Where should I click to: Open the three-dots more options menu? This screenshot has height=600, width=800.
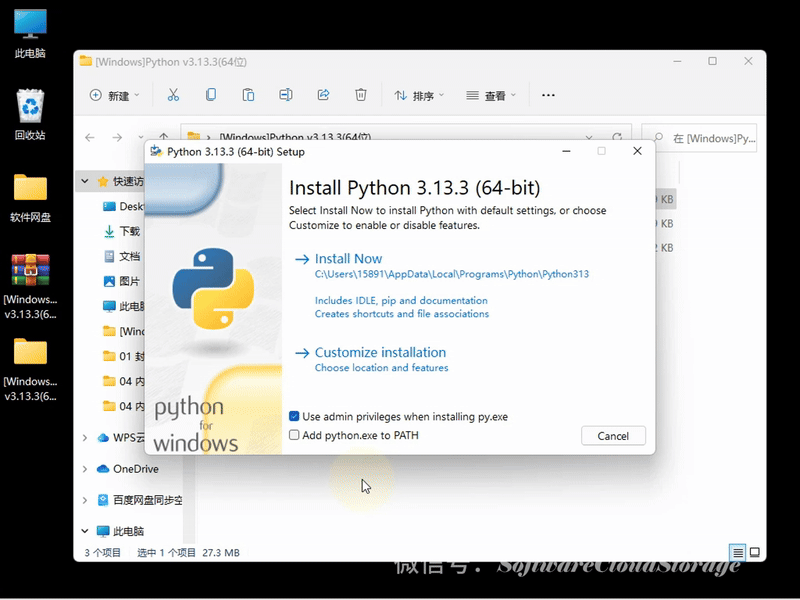tap(548, 96)
